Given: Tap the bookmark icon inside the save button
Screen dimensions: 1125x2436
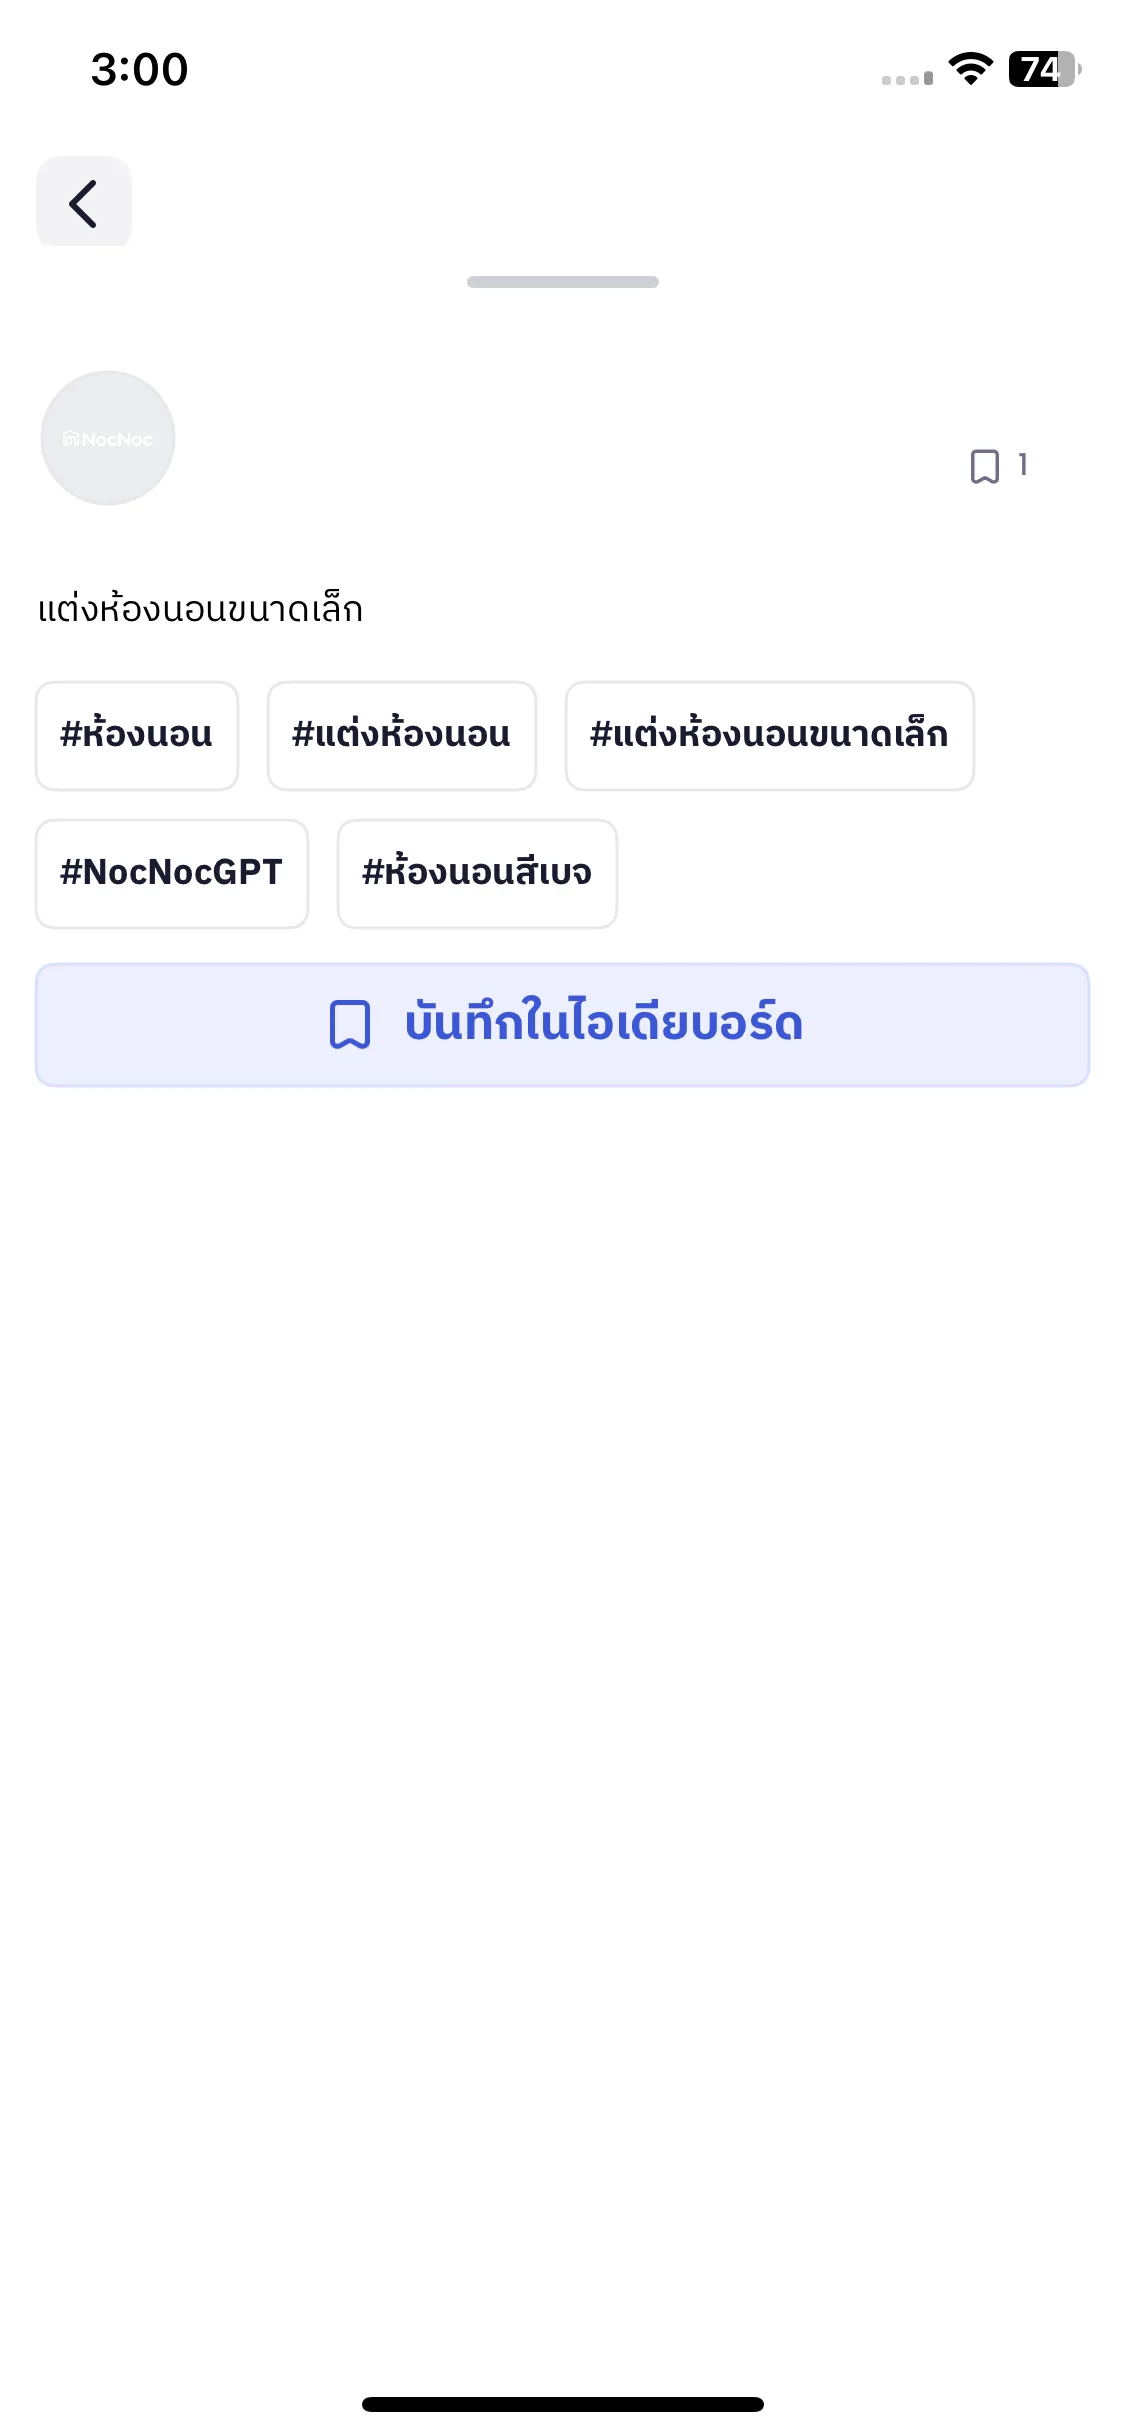Looking at the screenshot, I should tap(350, 1024).
